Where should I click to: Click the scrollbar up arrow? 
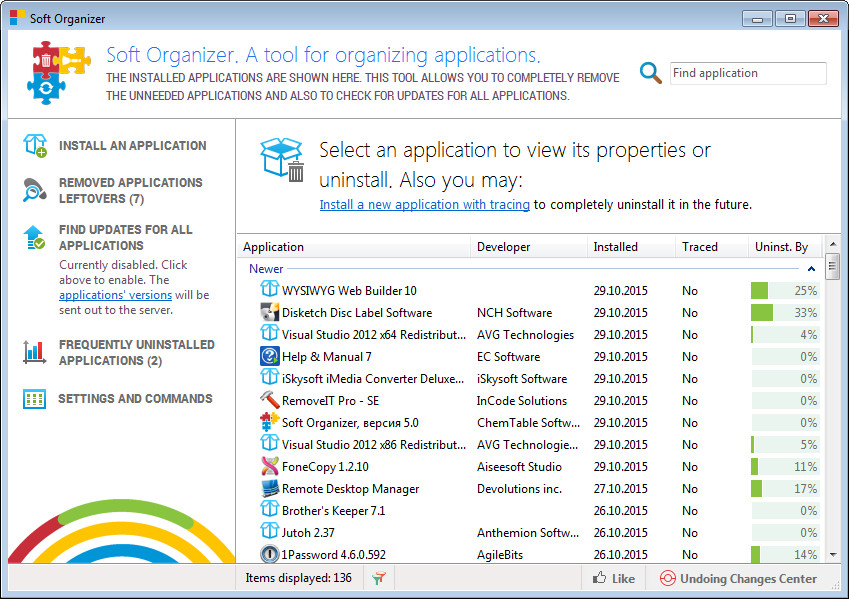(x=833, y=244)
